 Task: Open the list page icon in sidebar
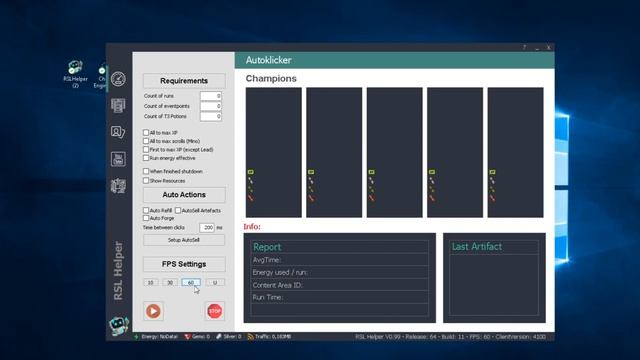pos(118,105)
